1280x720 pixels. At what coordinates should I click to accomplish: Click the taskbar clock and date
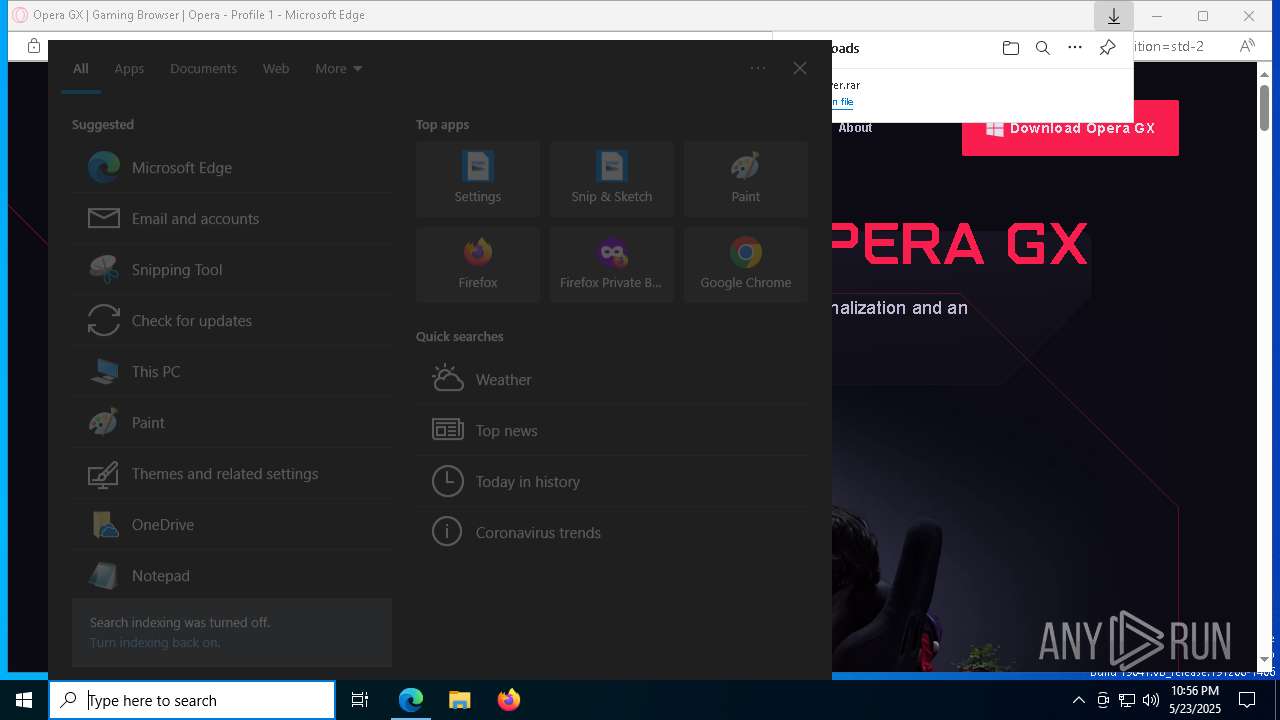pyautogui.click(x=1195, y=700)
